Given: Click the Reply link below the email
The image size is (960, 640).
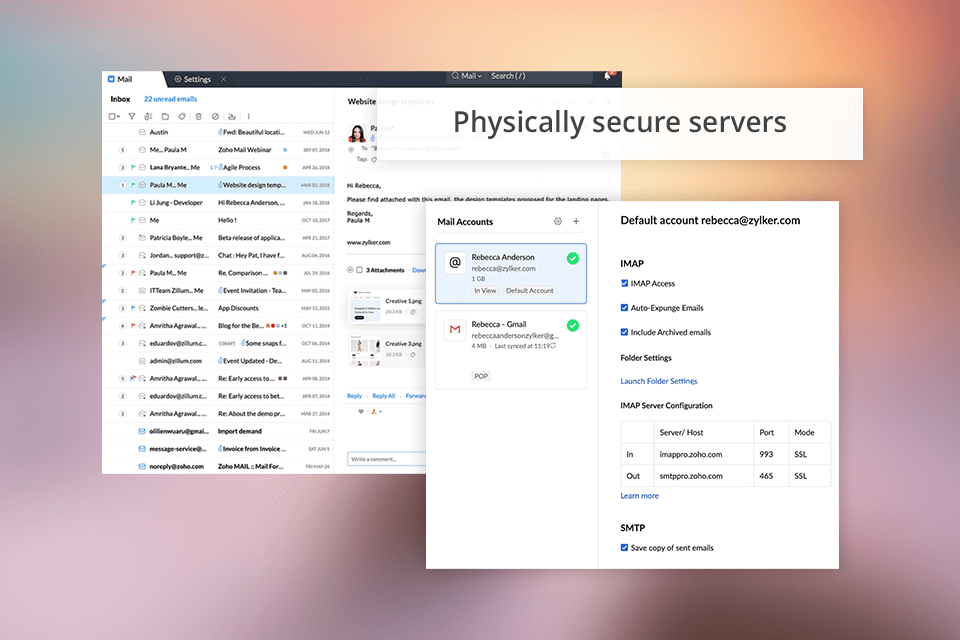Looking at the screenshot, I should click(354, 396).
